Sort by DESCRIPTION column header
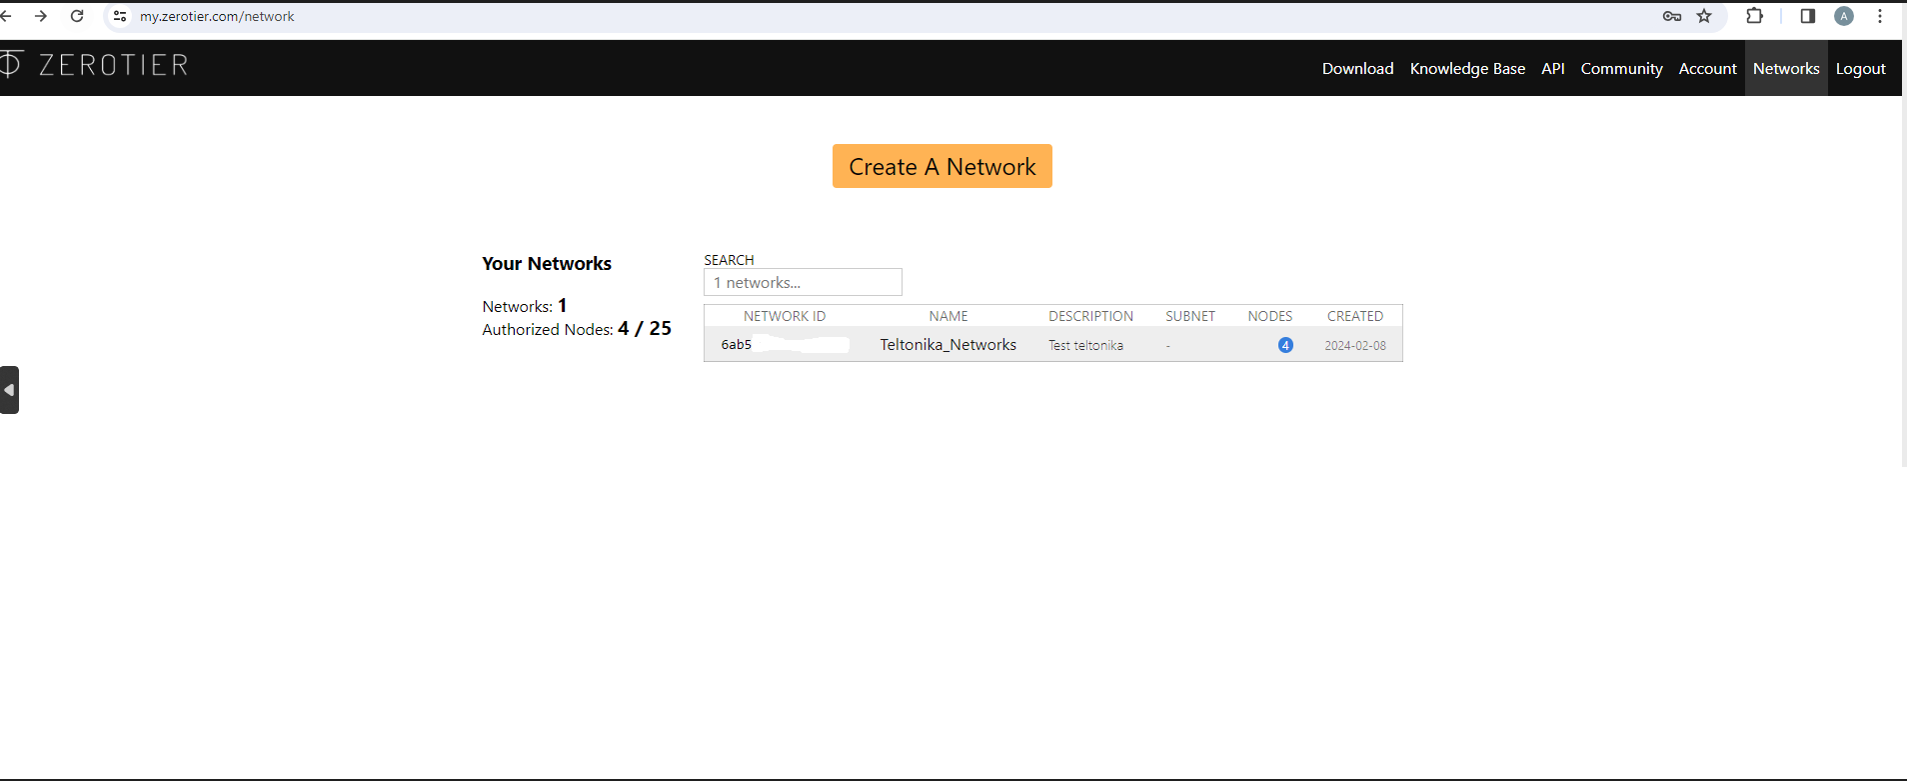The width and height of the screenshot is (1907, 781). coord(1090,316)
